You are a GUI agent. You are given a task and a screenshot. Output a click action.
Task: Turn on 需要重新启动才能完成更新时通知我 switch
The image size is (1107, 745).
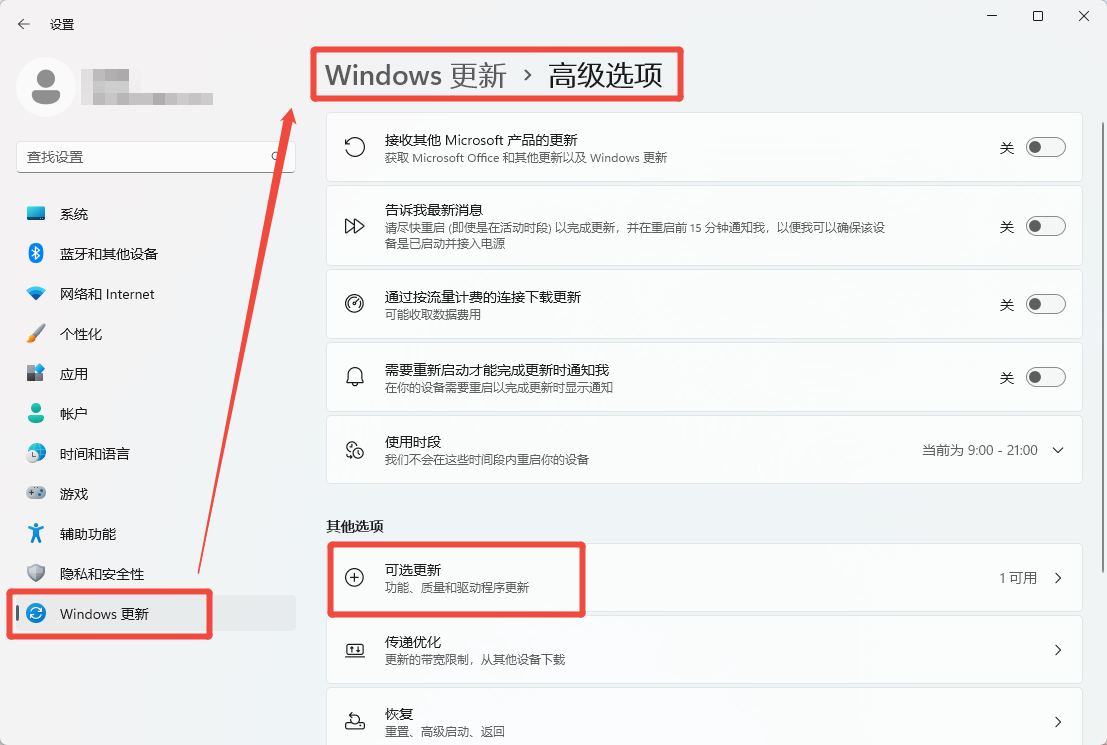click(1046, 377)
